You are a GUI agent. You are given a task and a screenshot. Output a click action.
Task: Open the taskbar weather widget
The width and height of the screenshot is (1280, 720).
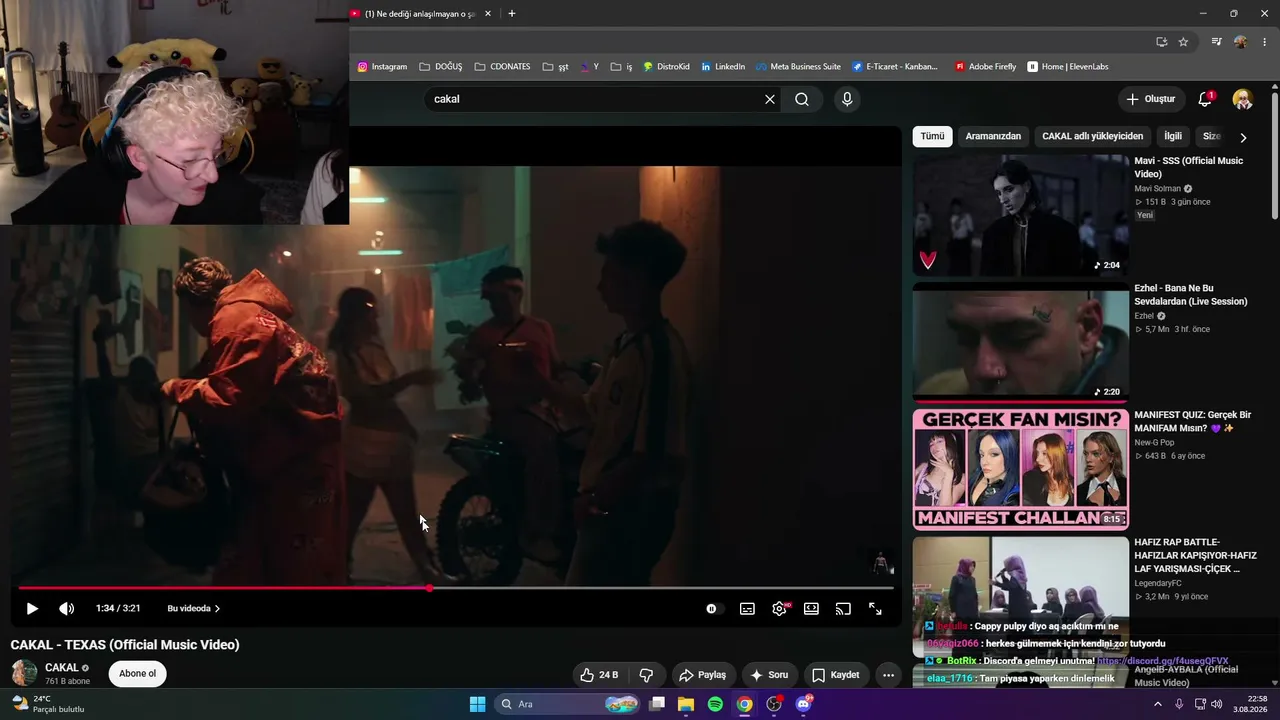(x=50, y=704)
